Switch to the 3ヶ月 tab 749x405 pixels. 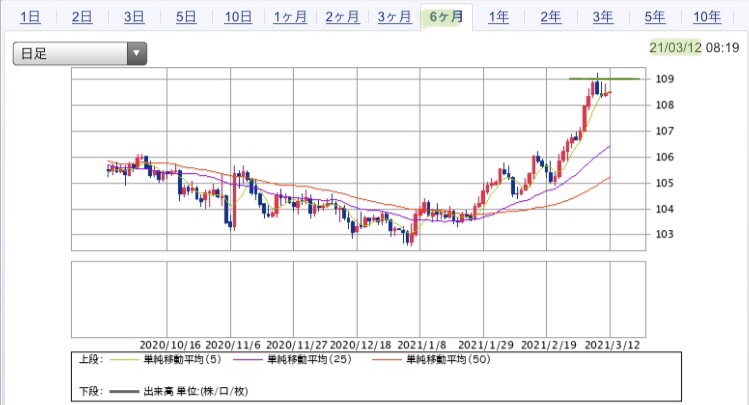394,17
